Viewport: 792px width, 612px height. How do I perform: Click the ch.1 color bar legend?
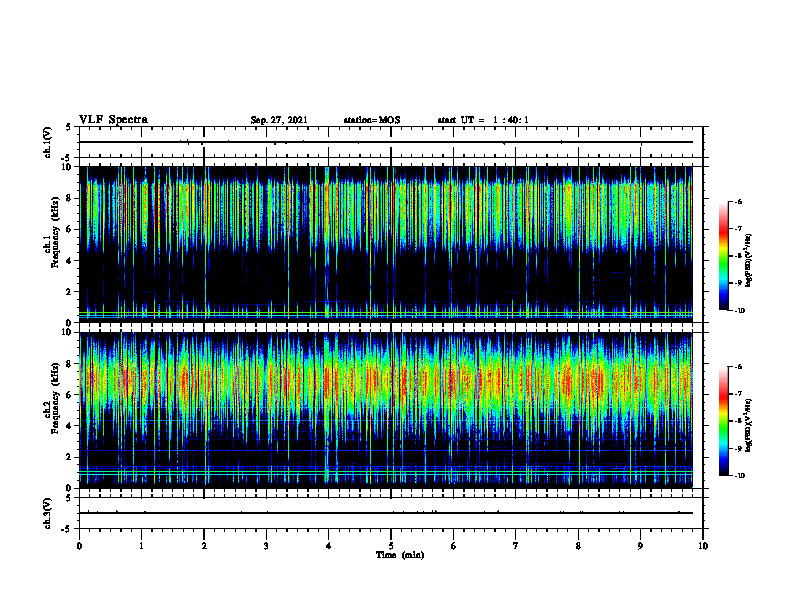(723, 256)
